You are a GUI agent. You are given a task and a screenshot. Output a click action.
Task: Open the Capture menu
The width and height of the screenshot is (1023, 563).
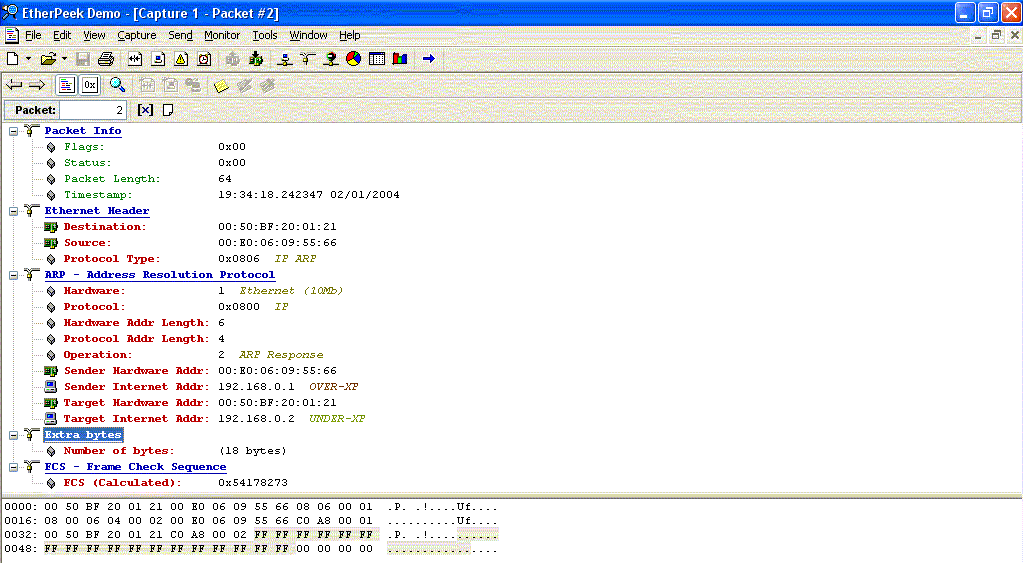pos(137,35)
